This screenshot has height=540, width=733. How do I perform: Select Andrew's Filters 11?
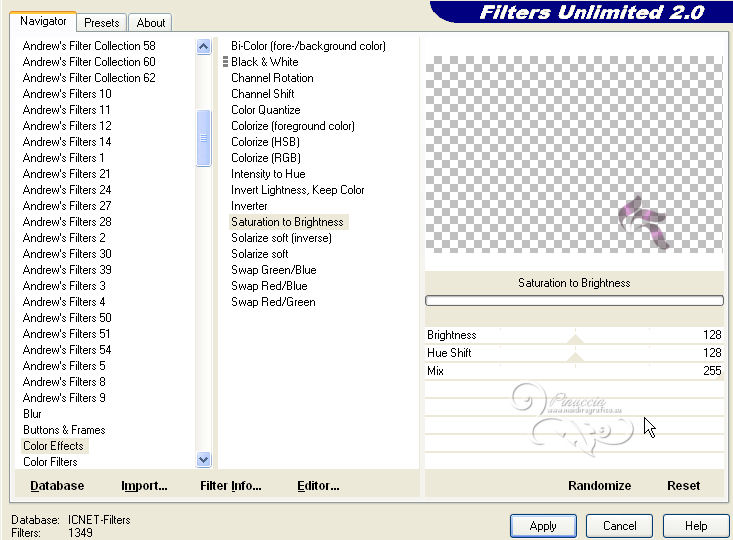[x=66, y=110]
